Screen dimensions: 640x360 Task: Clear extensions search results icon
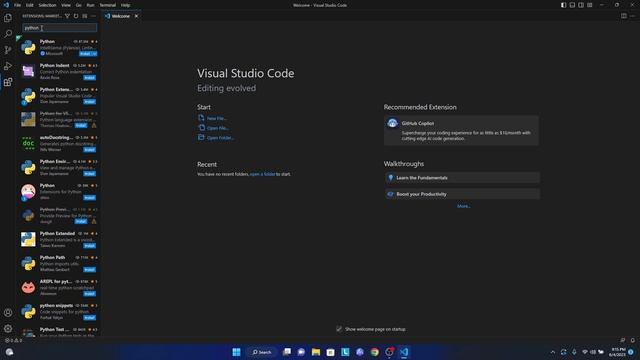(84, 16)
